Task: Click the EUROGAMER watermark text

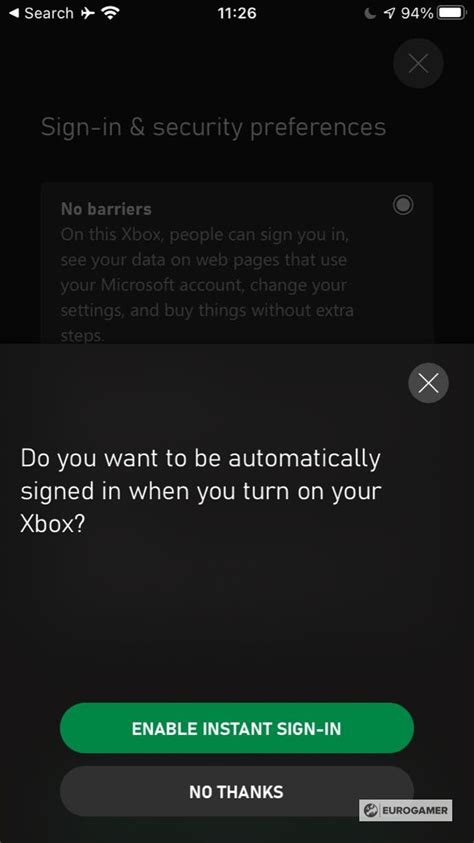Action: 415,810
